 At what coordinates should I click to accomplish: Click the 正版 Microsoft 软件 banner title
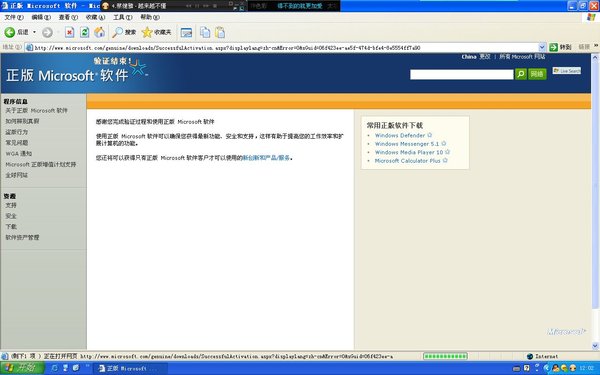67,75
